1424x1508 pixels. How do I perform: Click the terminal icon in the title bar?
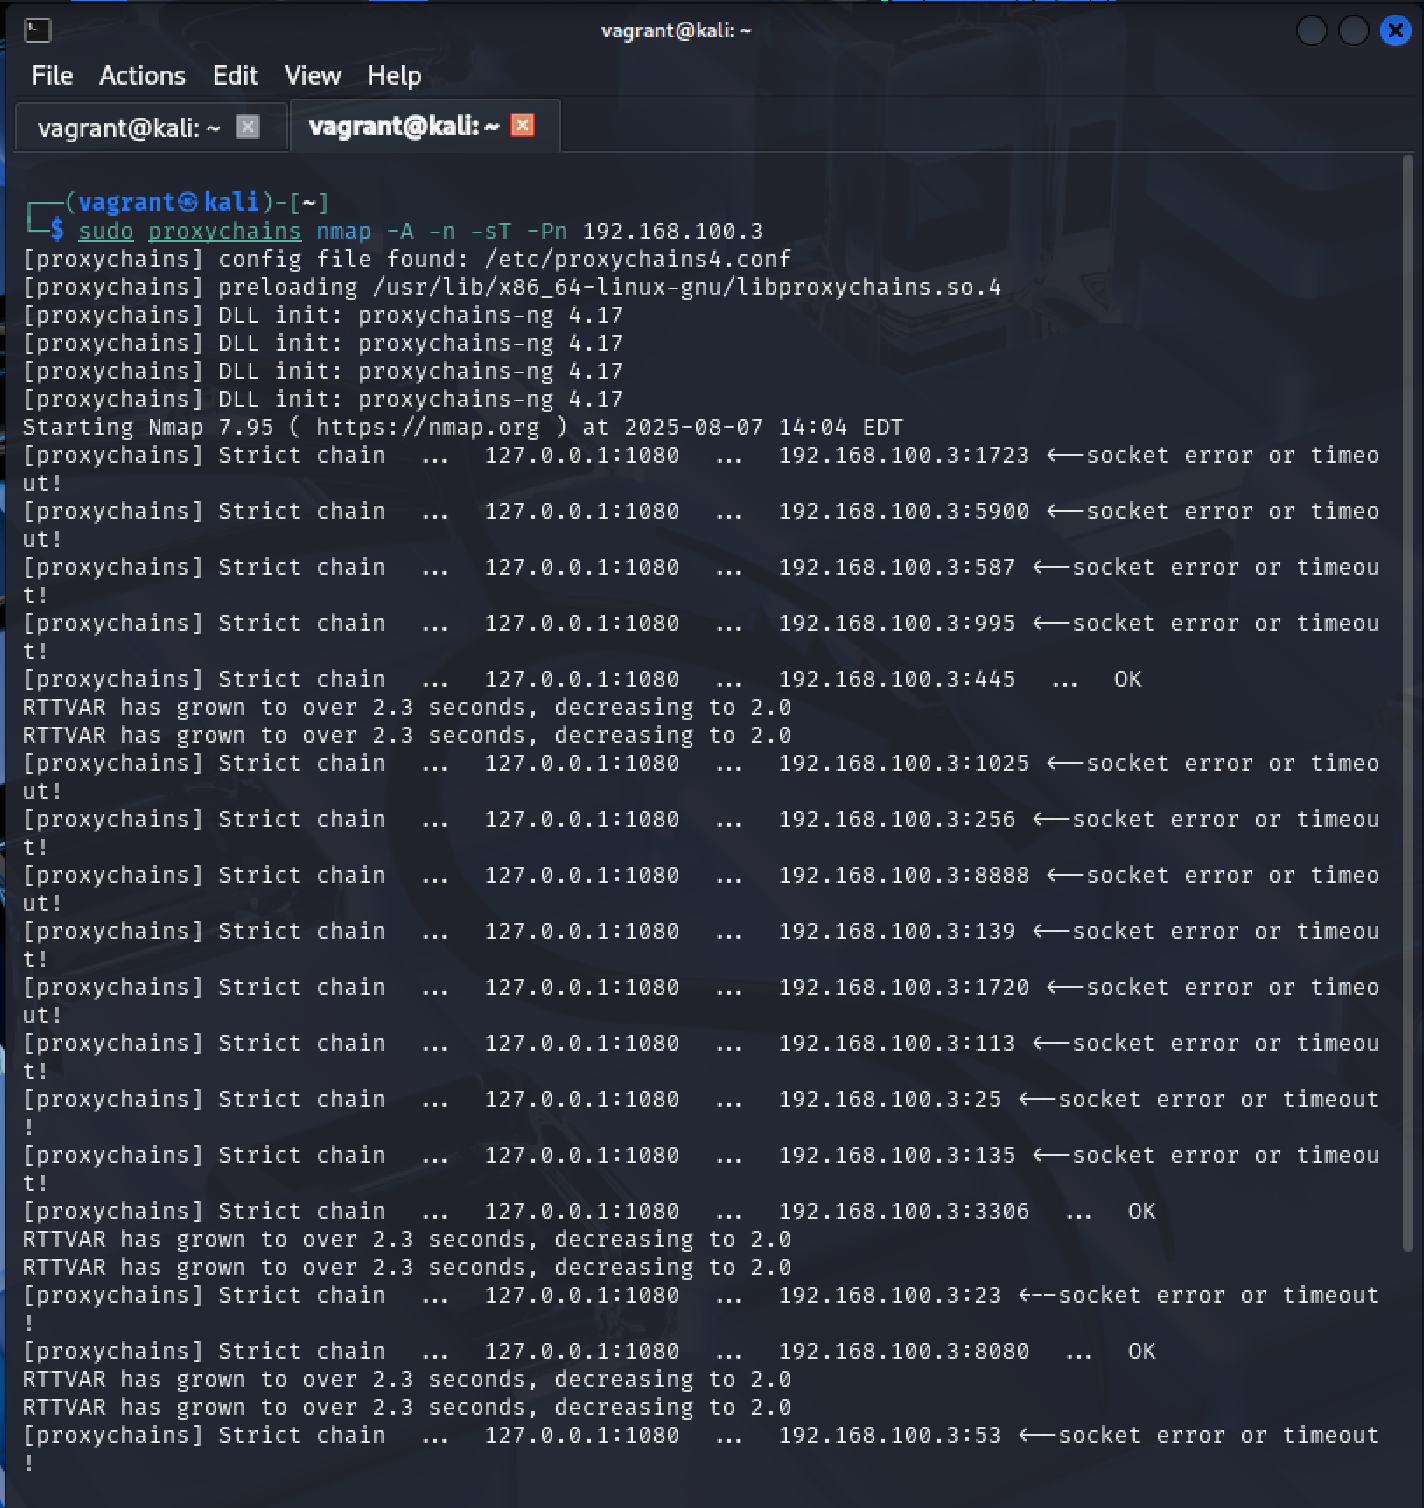[x=37, y=31]
